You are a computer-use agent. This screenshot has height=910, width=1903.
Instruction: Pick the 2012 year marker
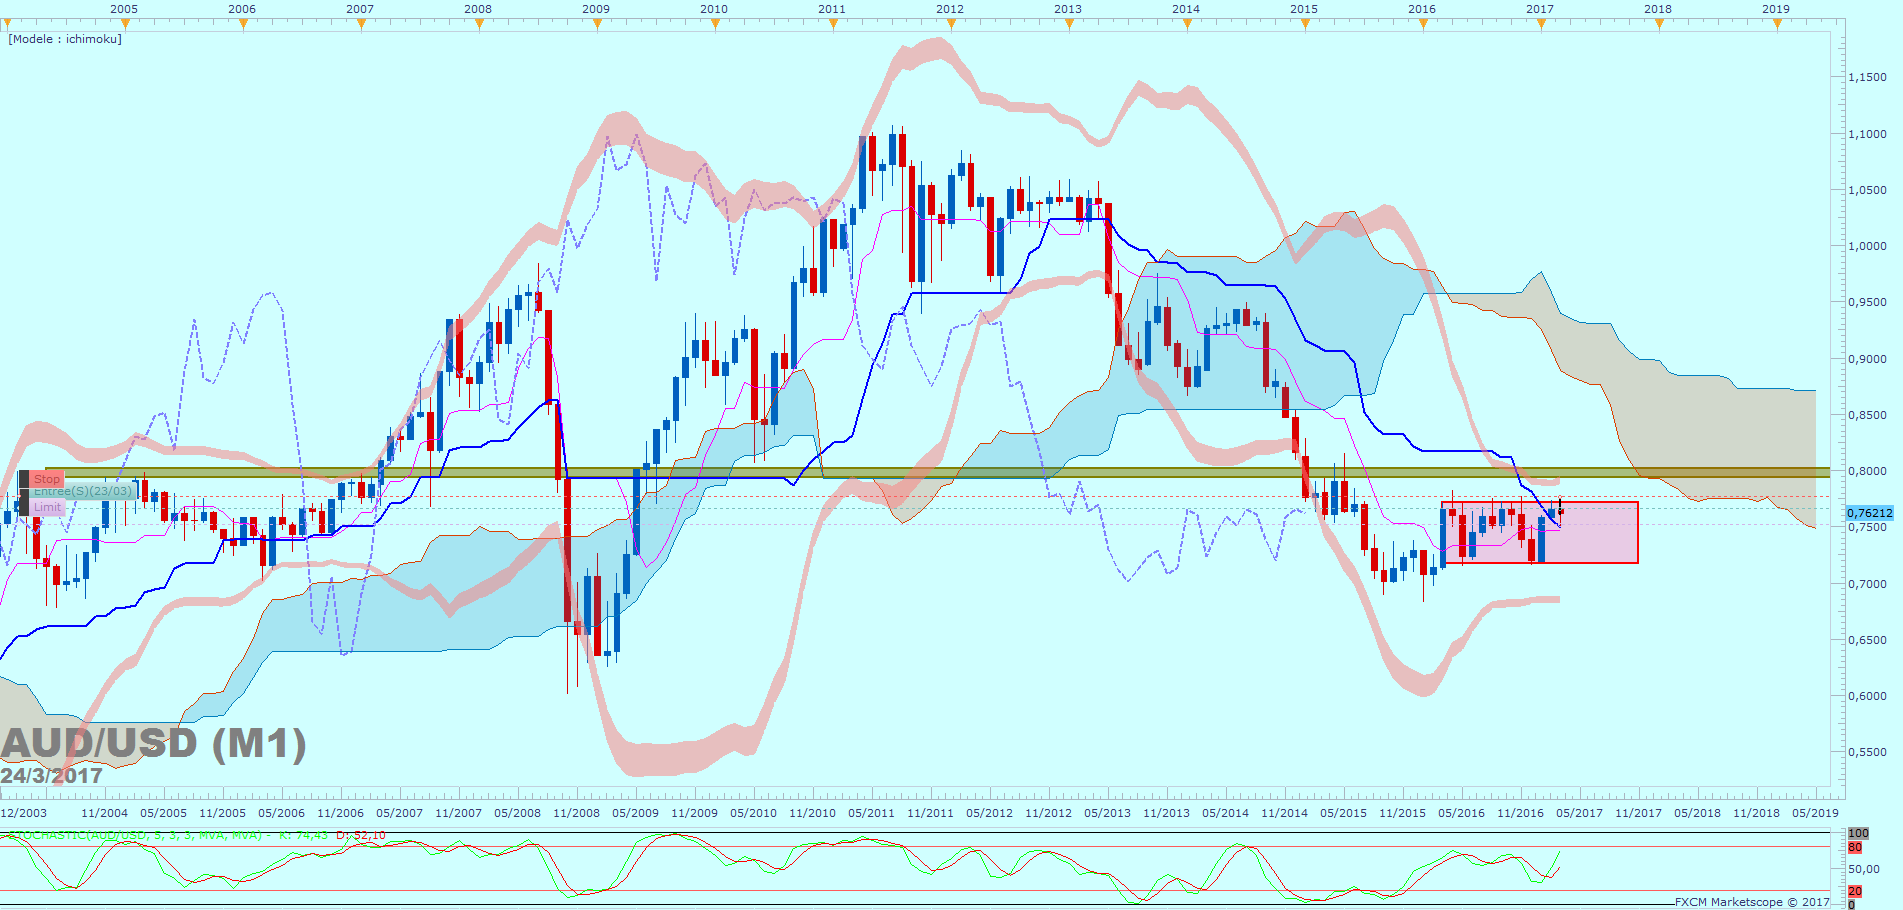(x=950, y=9)
